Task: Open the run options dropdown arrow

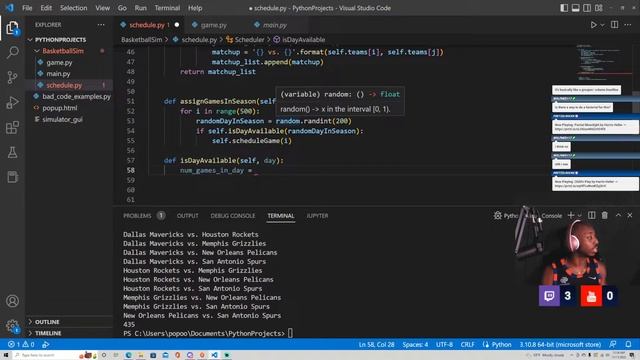Action: point(602,25)
